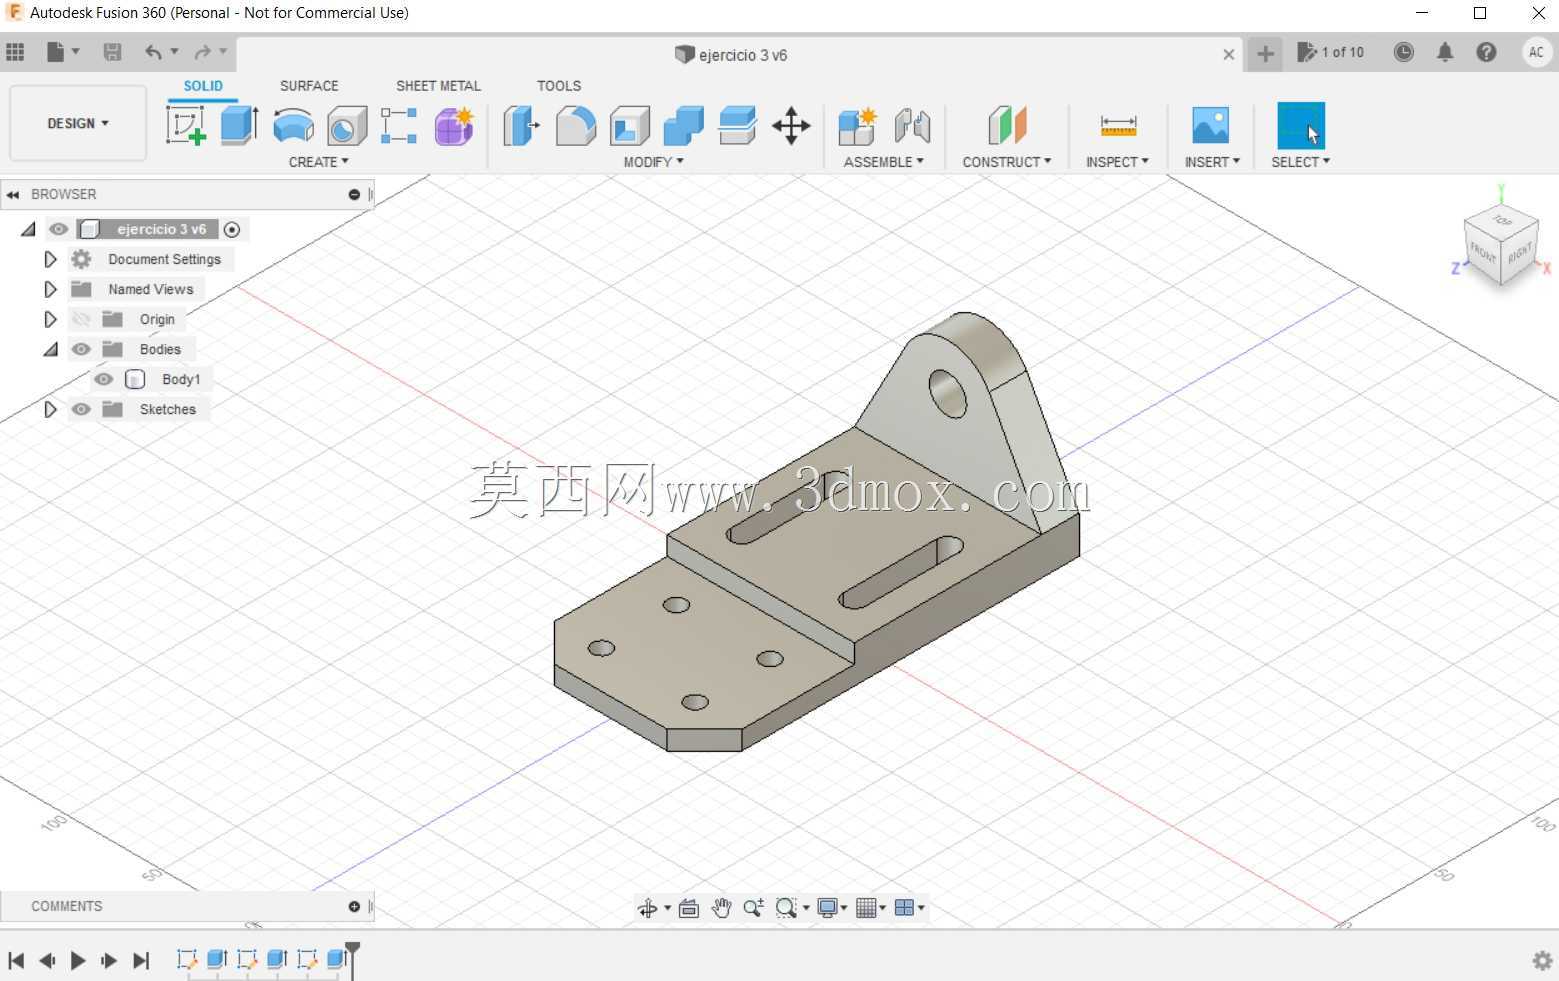Image resolution: width=1559 pixels, height=981 pixels.
Task: Select the Shell tool
Action: [x=630, y=126]
